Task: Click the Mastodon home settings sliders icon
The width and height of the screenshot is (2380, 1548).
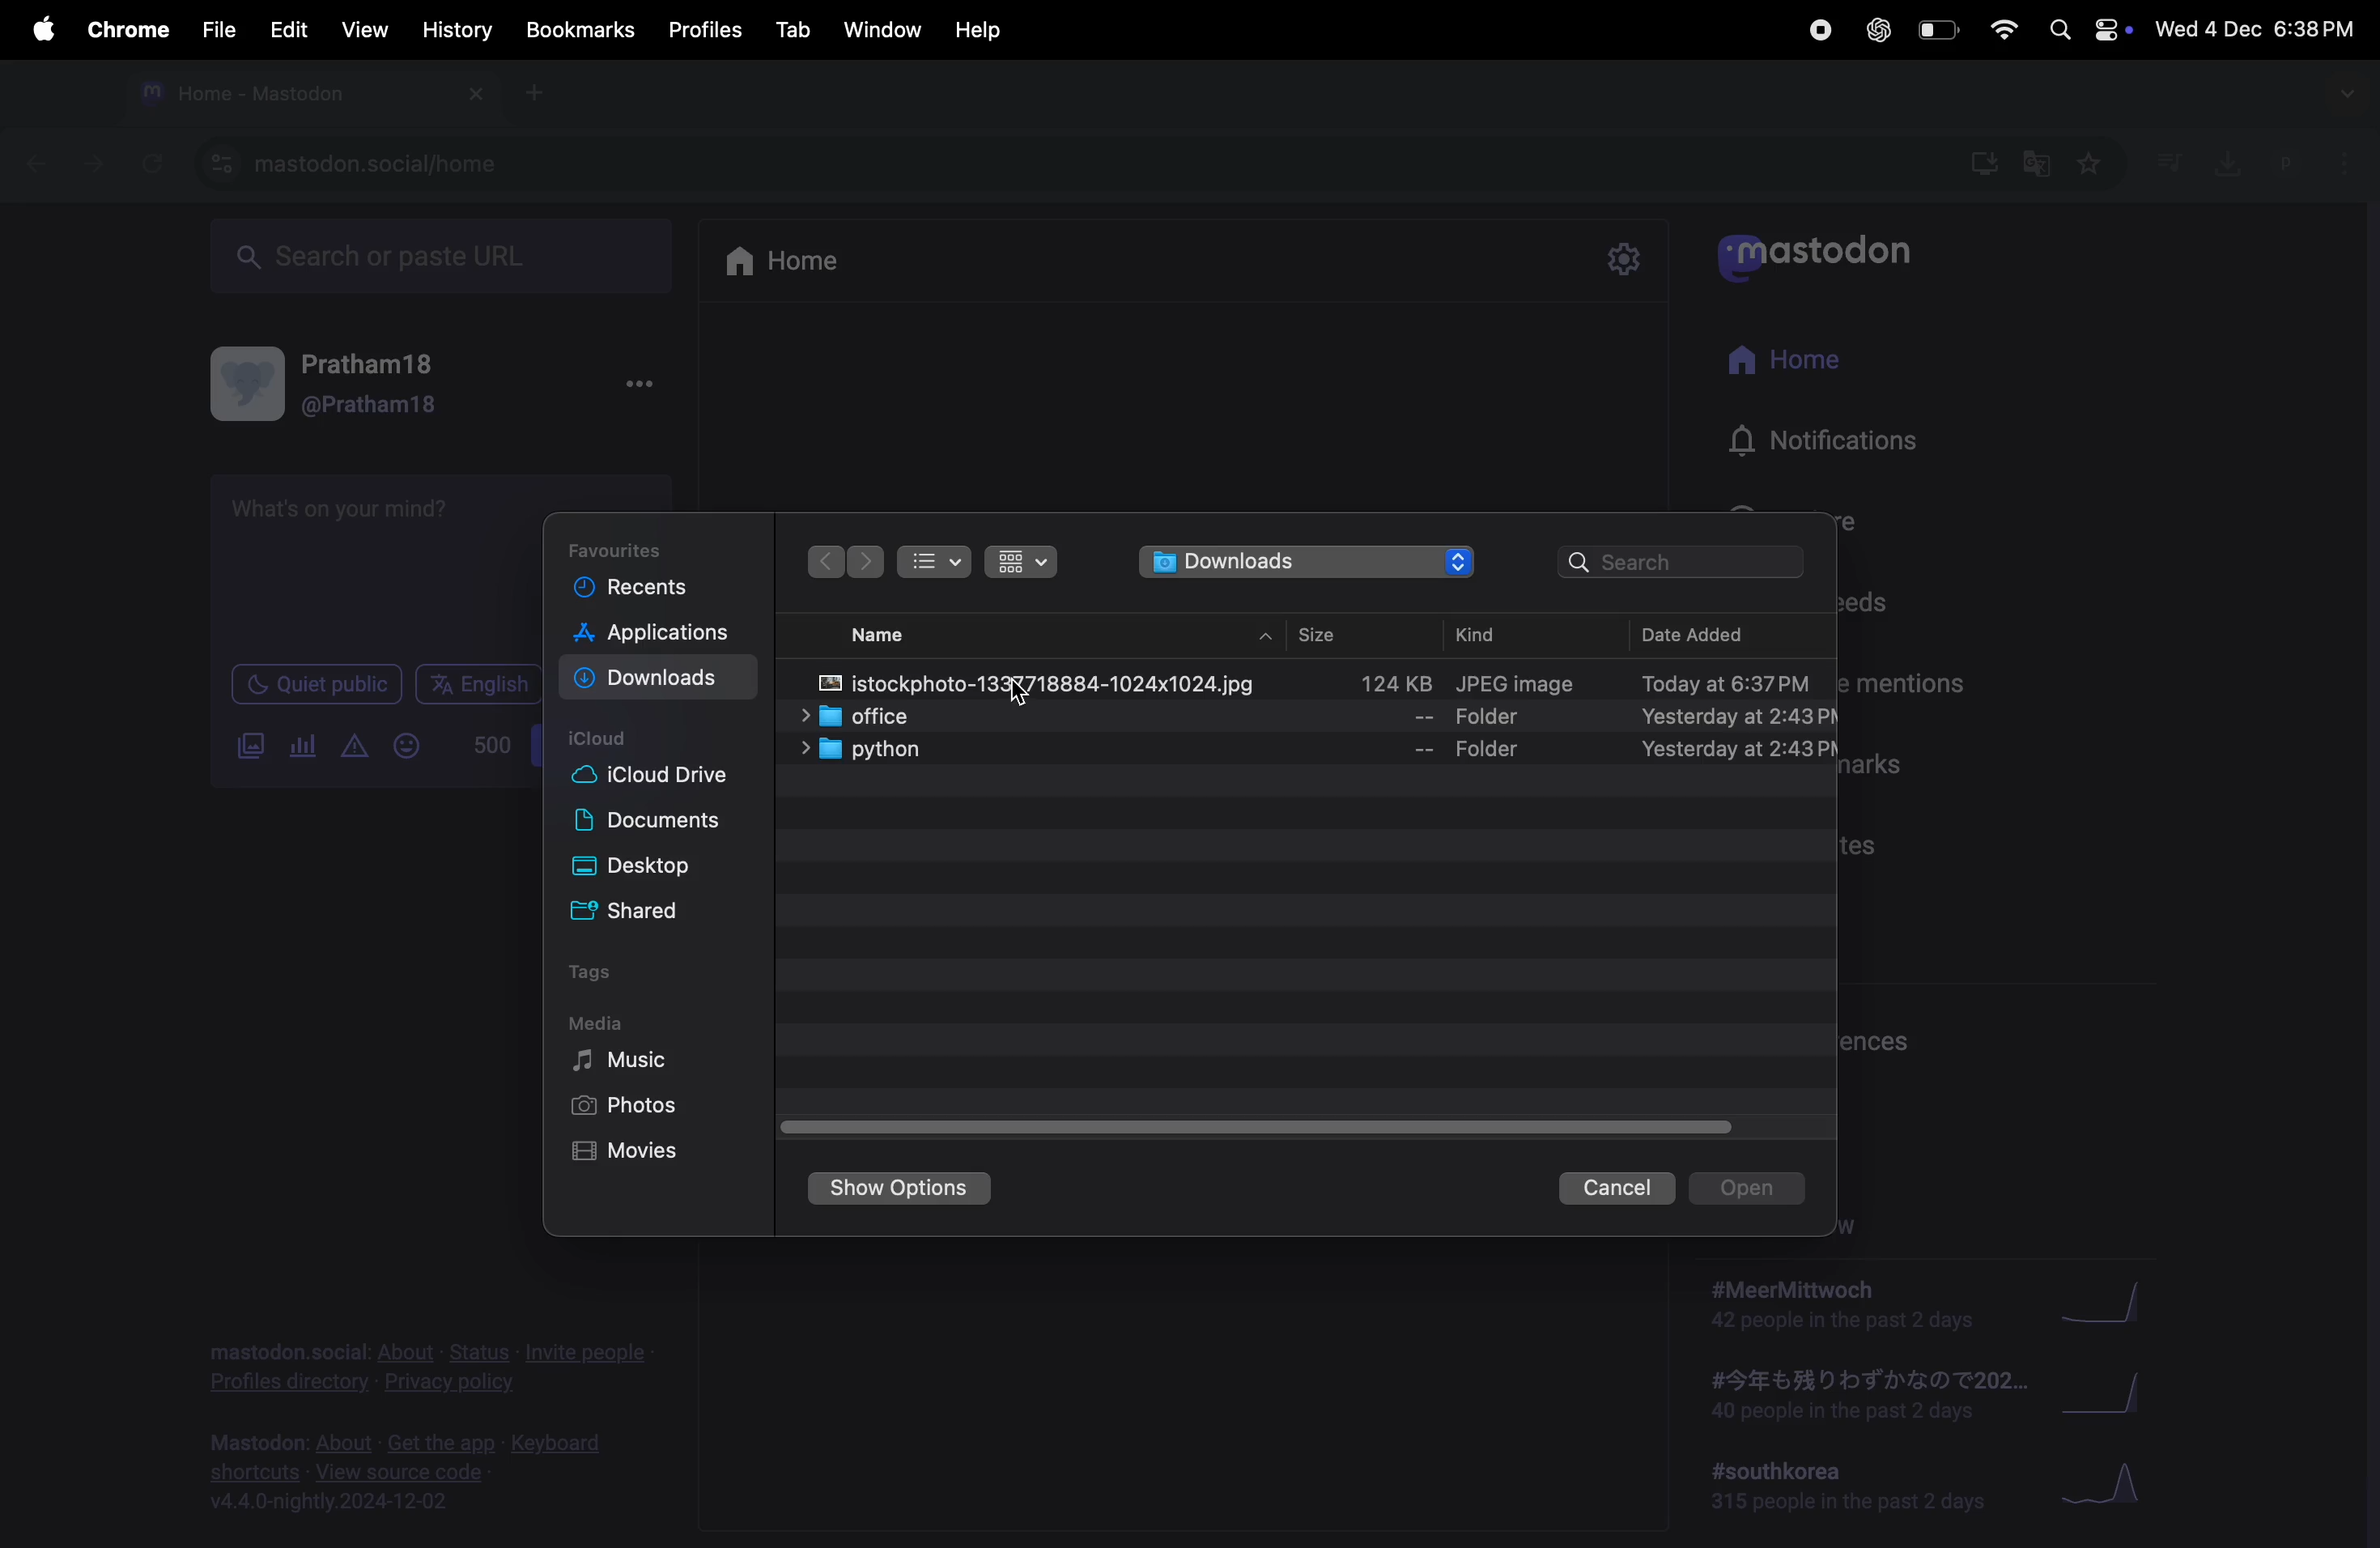Action: (x=1624, y=260)
